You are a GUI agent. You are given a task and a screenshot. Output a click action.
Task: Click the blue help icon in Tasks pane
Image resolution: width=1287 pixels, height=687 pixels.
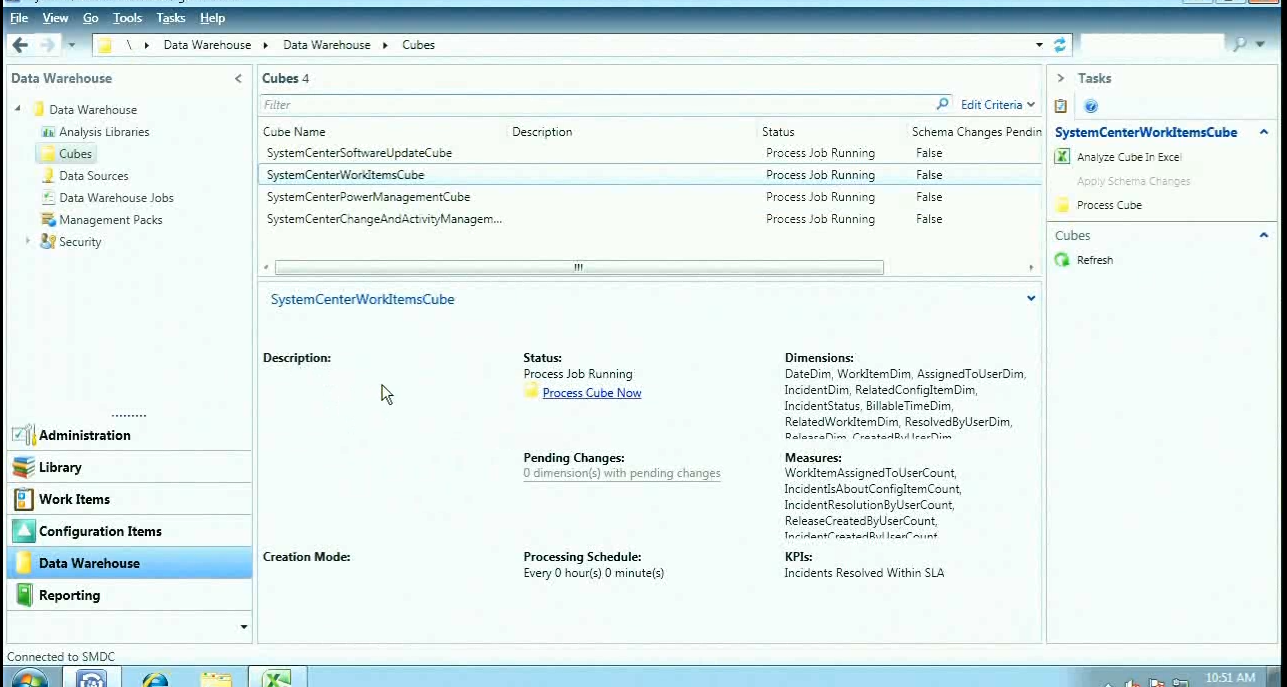click(x=1091, y=106)
